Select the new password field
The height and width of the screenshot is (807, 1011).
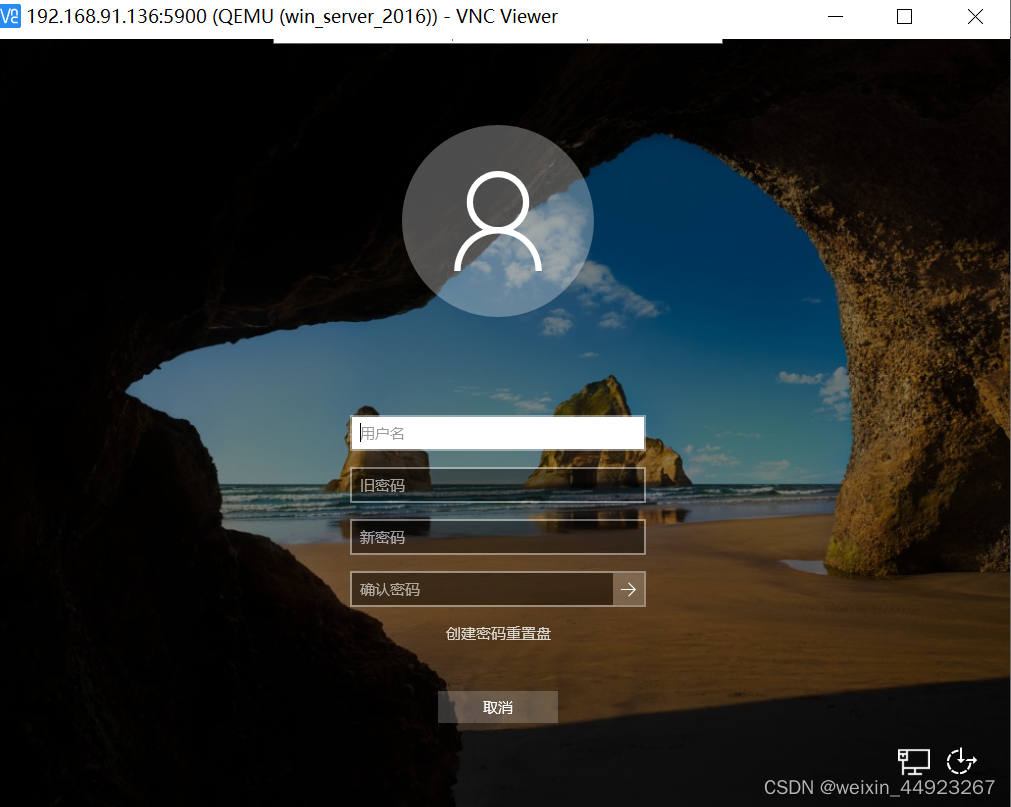(497, 537)
